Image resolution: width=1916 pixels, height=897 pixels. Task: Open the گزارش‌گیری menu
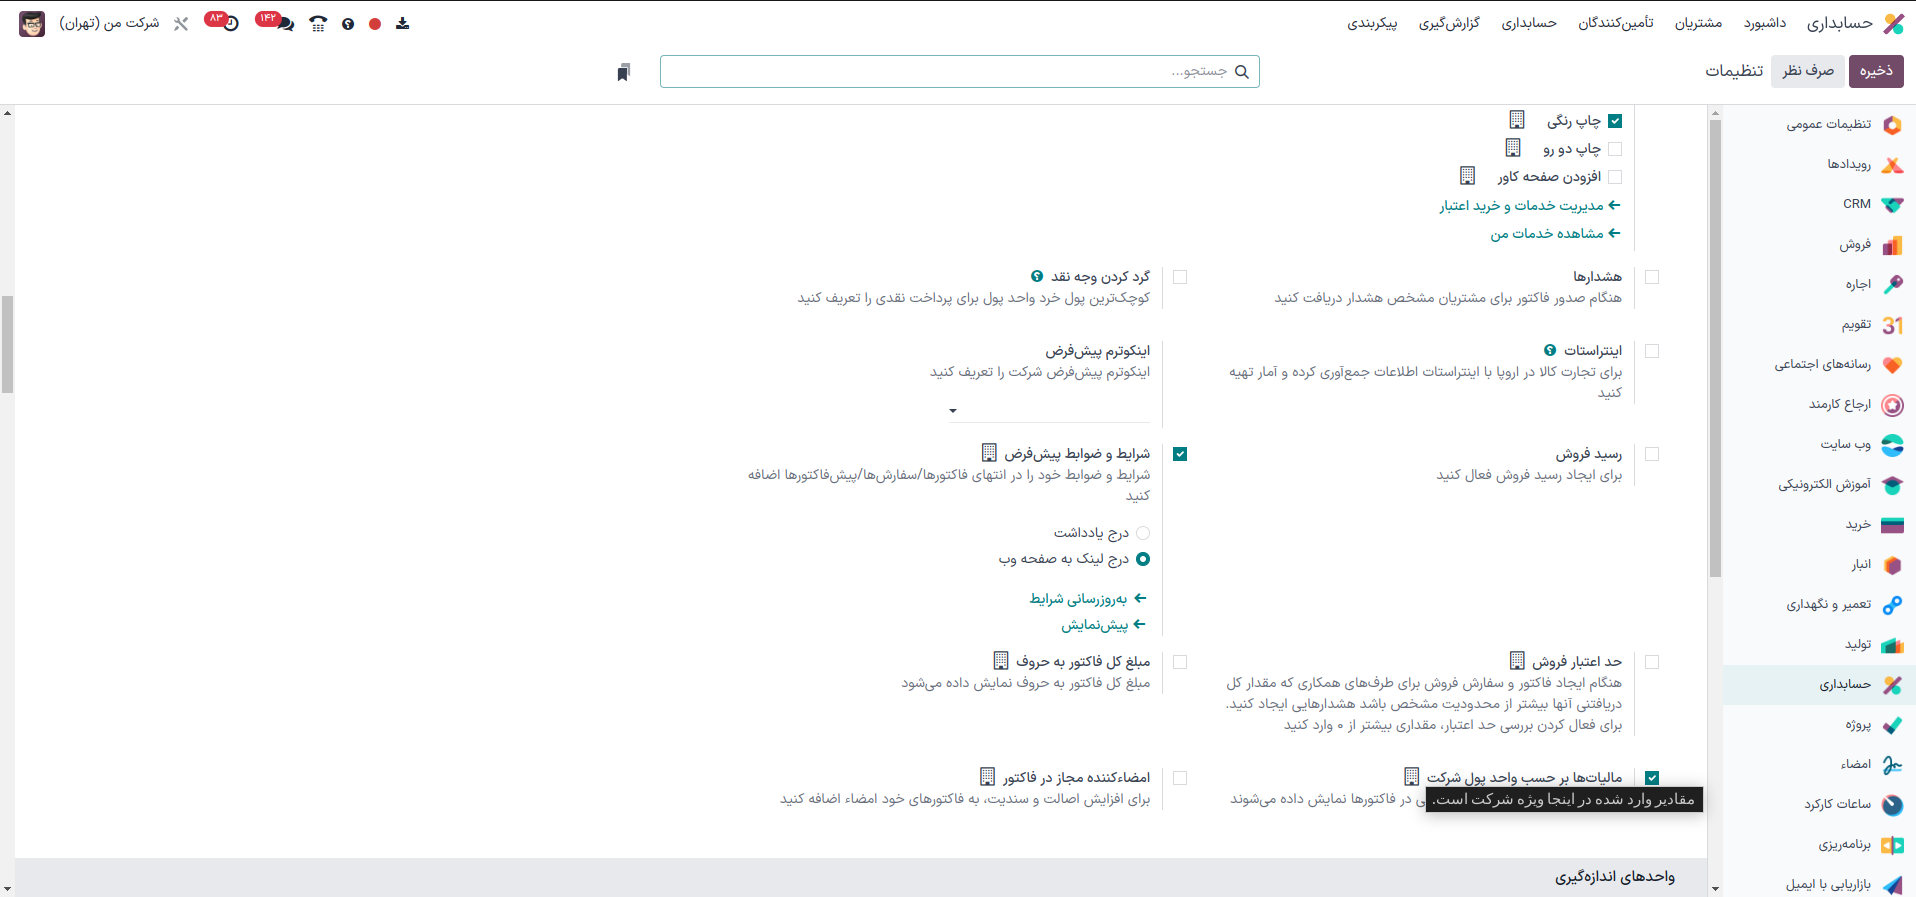coord(1449,23)
